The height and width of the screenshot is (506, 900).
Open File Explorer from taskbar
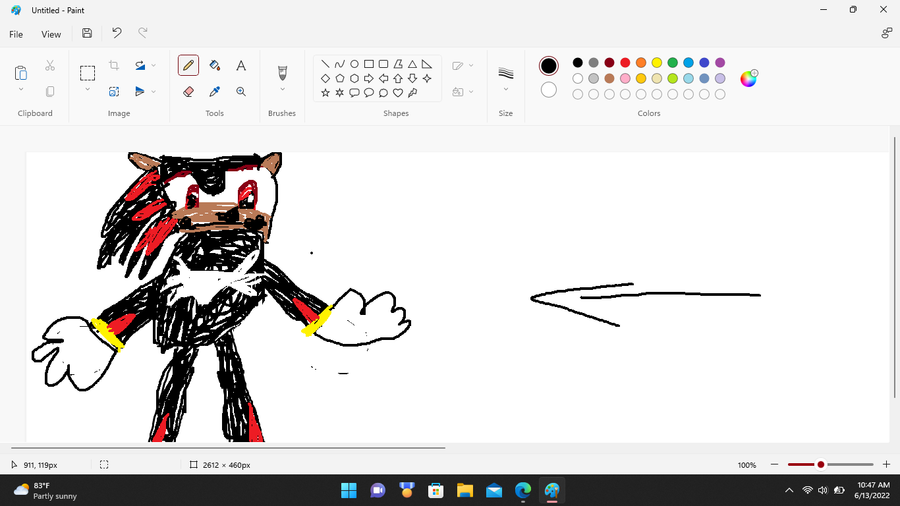[x=465, y=491]
